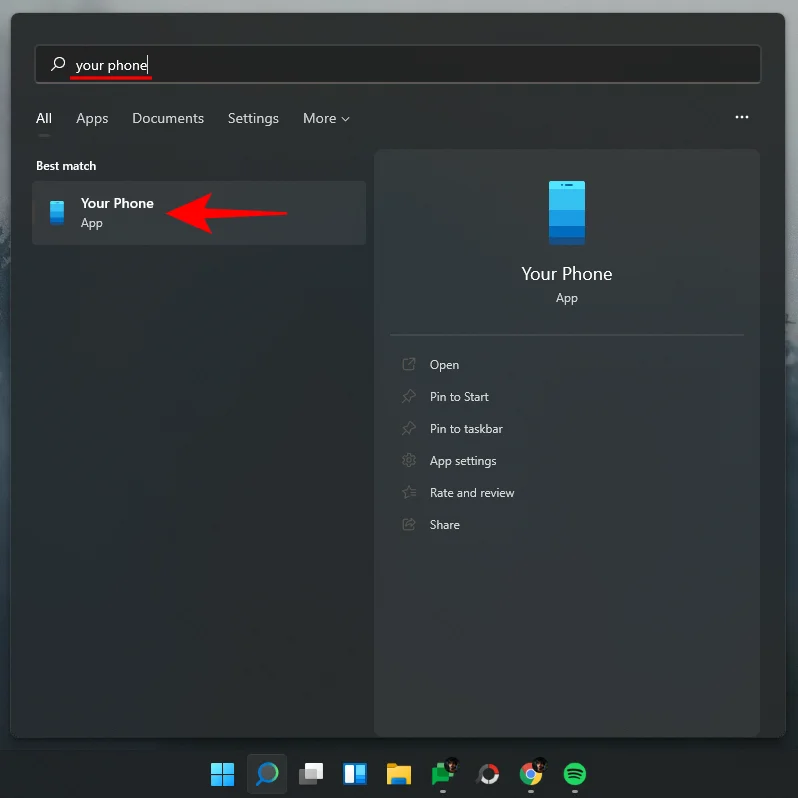Switch to the All filter tab
Viewport: 798px width, 798px height.
44,119
